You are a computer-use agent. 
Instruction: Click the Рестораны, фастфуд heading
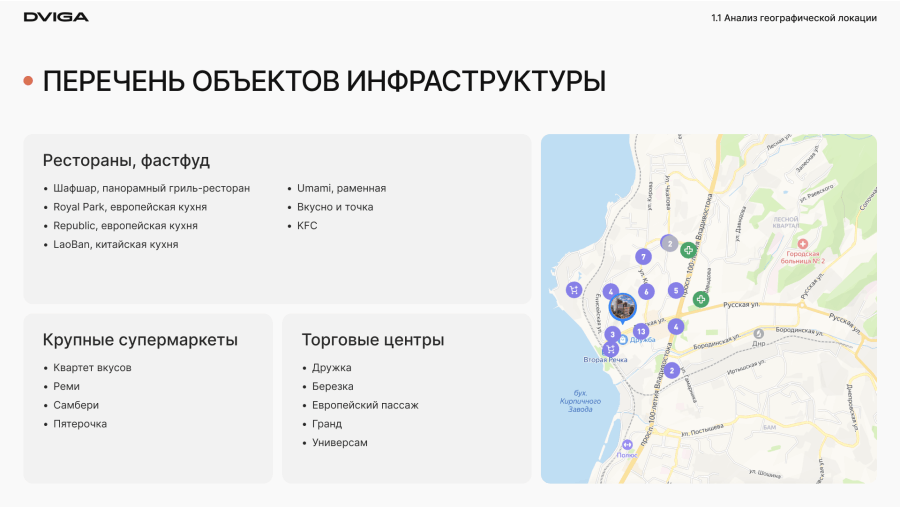click(126, 160)
